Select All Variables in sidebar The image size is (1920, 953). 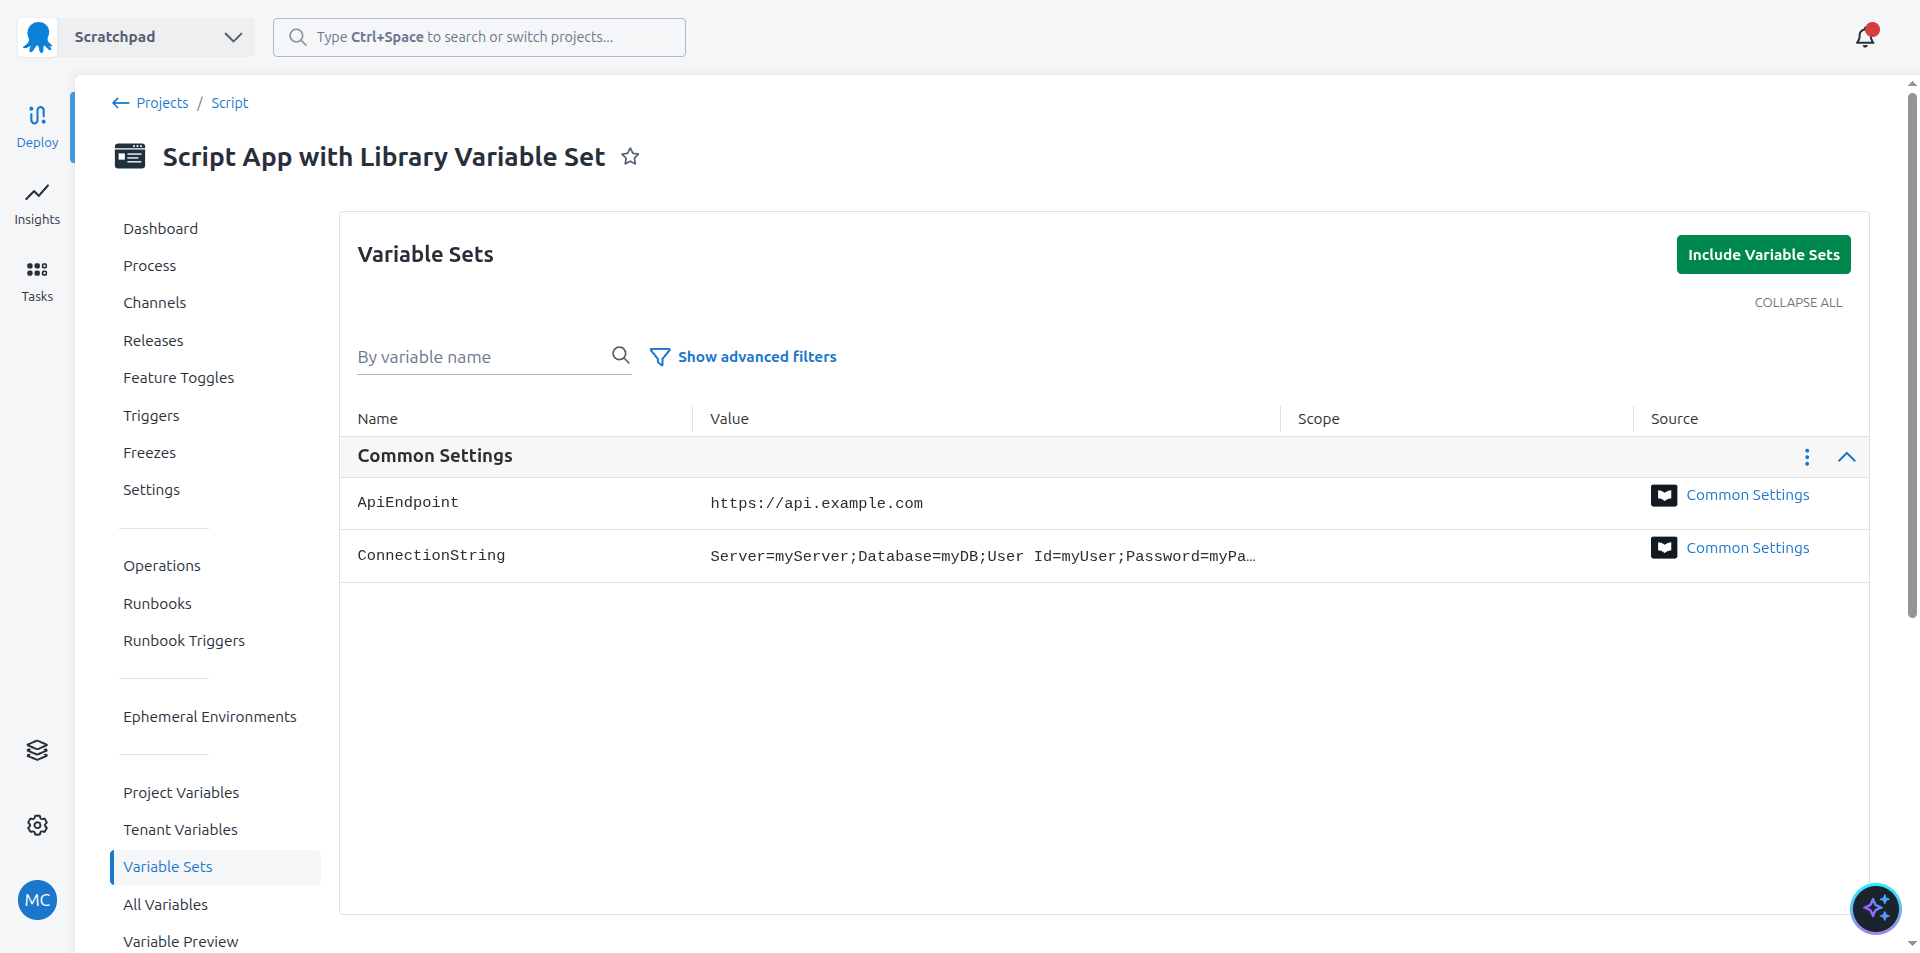pos(165,904)
